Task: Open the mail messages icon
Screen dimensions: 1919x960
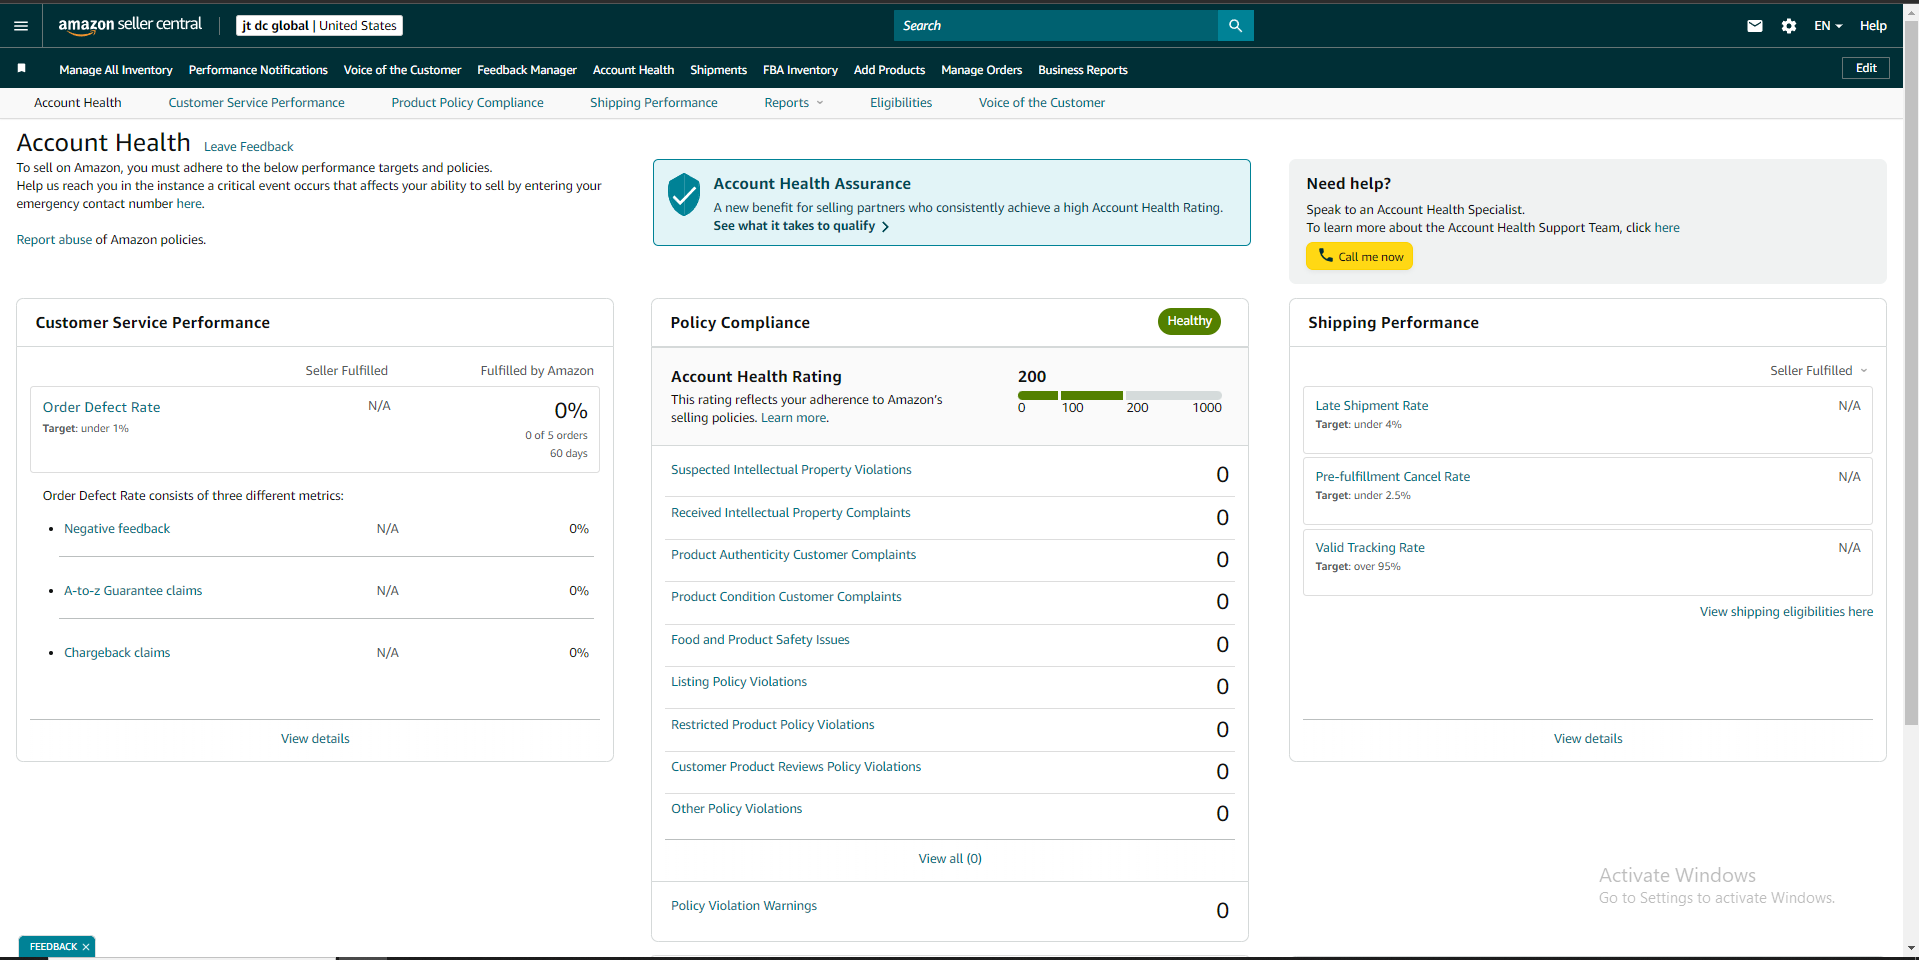Action: [1755, 26]
